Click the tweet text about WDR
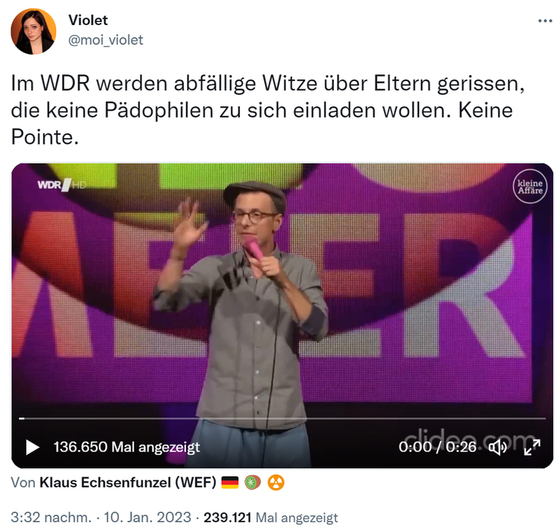The height and width of the screenshot is (532, 560). (268, 110)
